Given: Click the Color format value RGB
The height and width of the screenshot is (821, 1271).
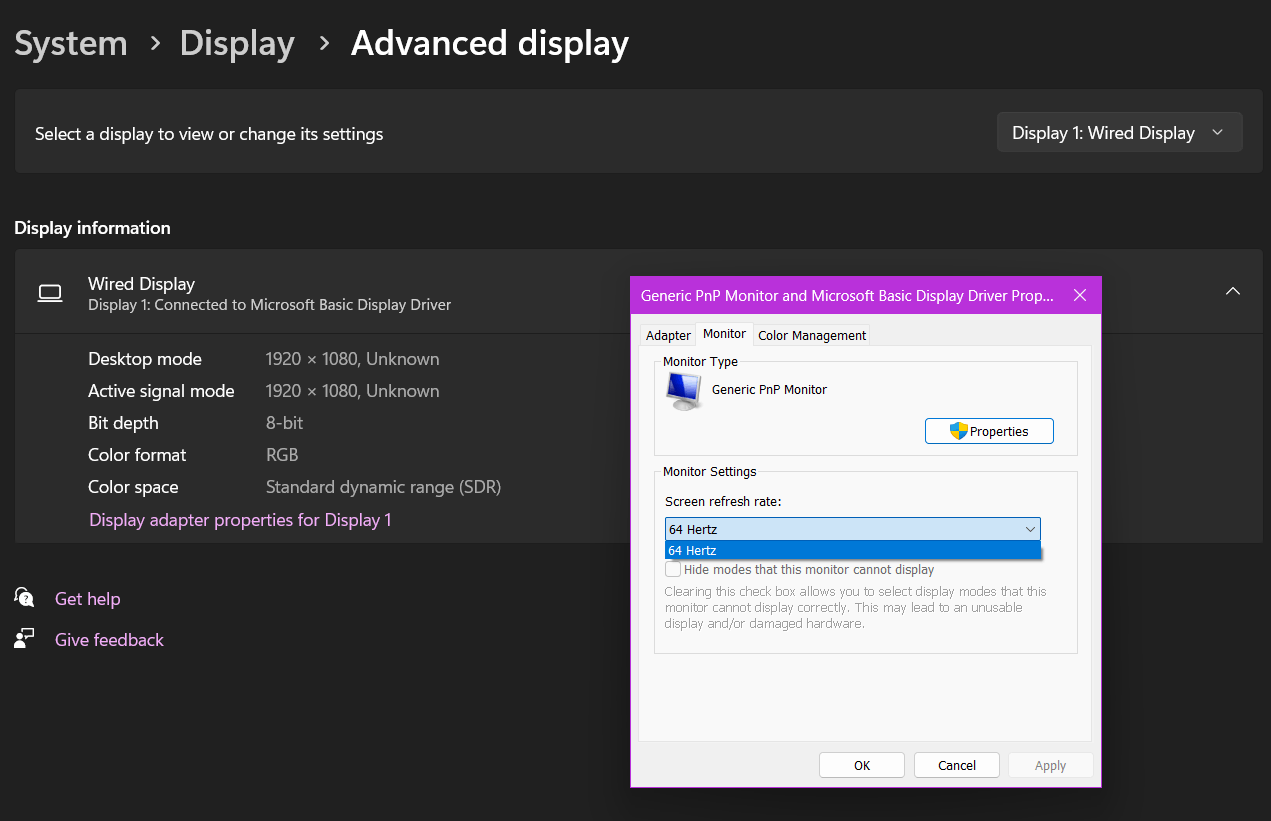Looking at the screenshot, I should (282, 455).
